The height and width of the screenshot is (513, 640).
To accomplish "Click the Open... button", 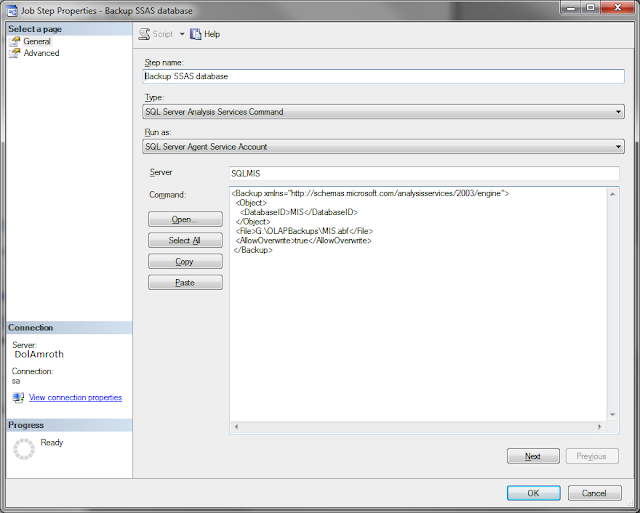I will tap(185, 219).
